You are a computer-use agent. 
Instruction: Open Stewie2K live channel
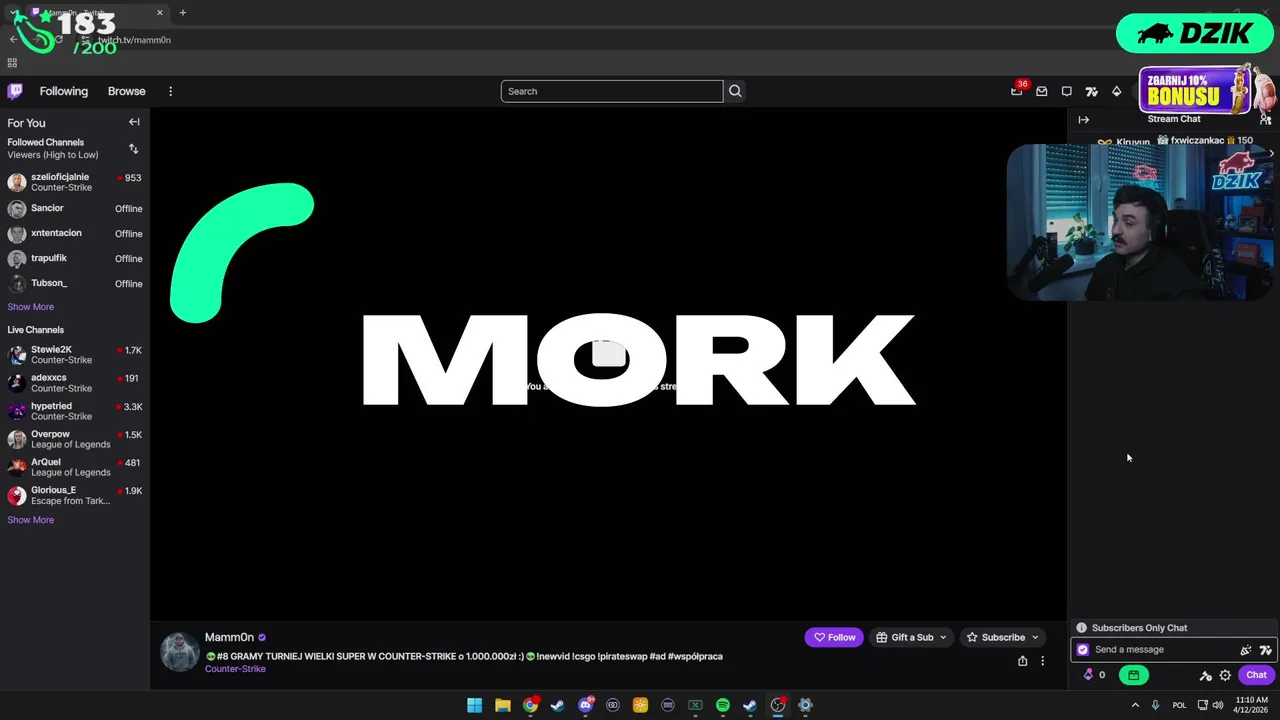point(75,355)
